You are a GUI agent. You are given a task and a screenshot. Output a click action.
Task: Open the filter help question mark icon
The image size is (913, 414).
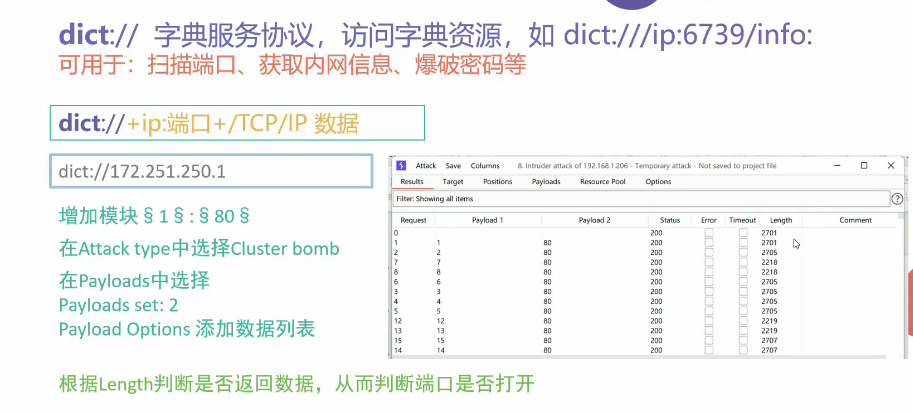(x=897, y=199)
